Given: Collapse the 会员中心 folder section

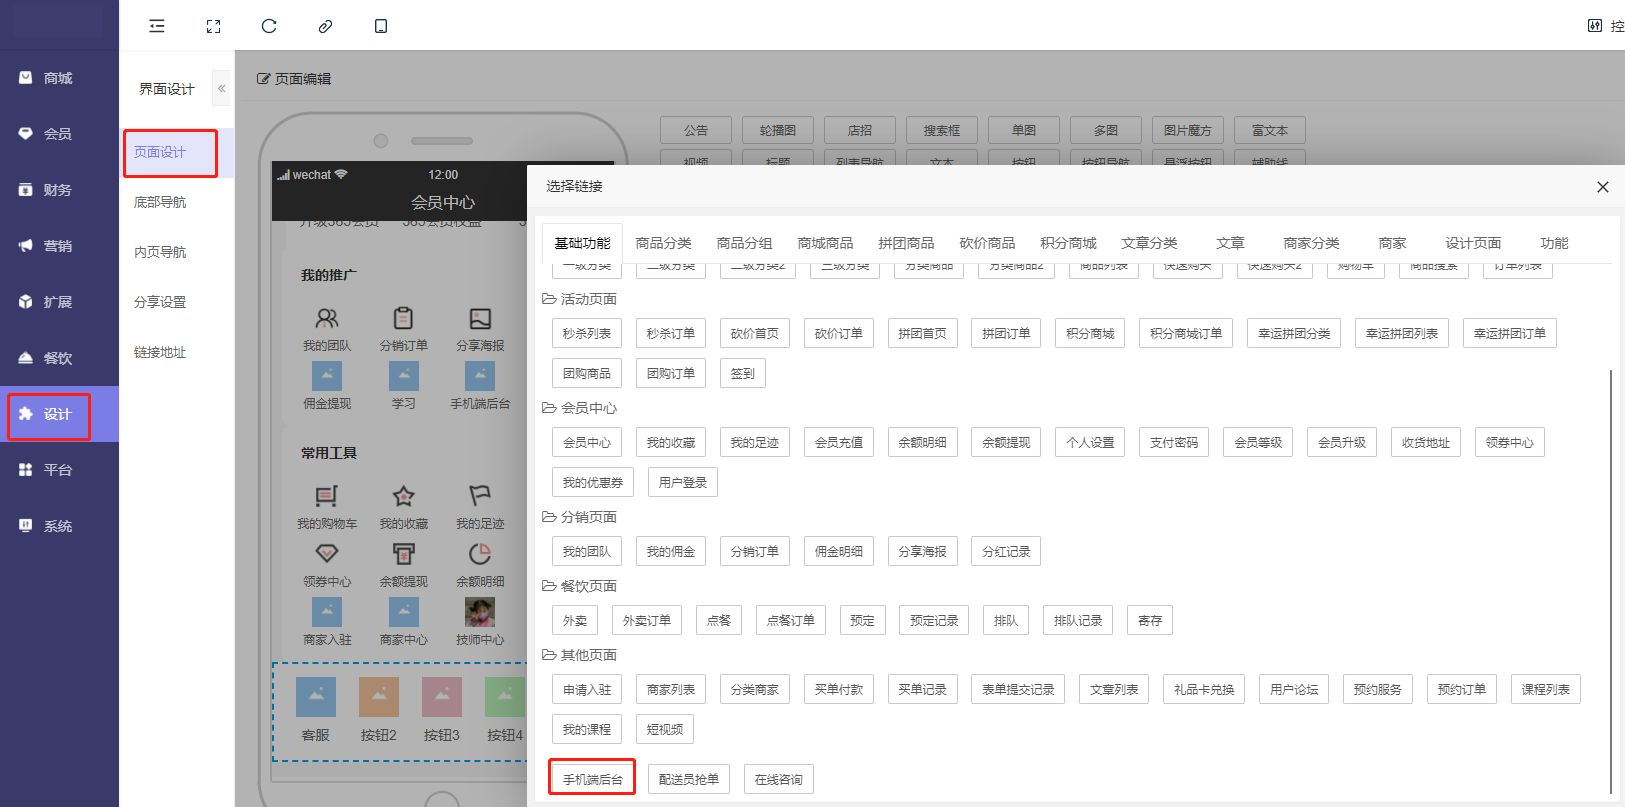Looking at the screenshot, I should (x=549, y=408).
